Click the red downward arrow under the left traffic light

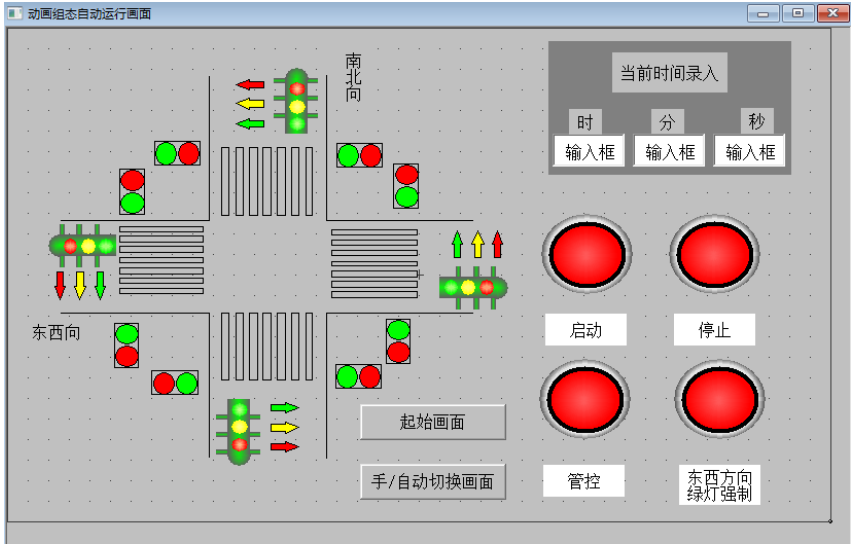pyautogui.click(x=60, y=285)
